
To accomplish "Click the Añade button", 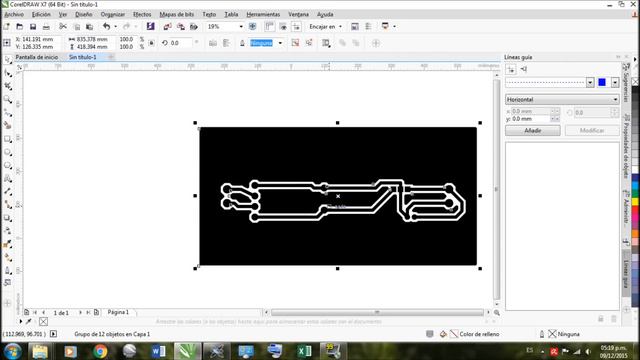I will [533, 131].
